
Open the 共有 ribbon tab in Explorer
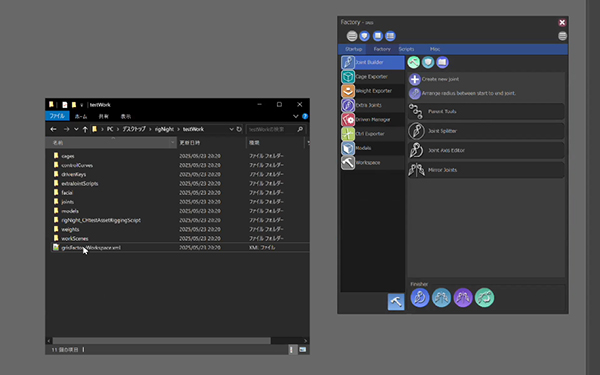click(x=104, y=116)
